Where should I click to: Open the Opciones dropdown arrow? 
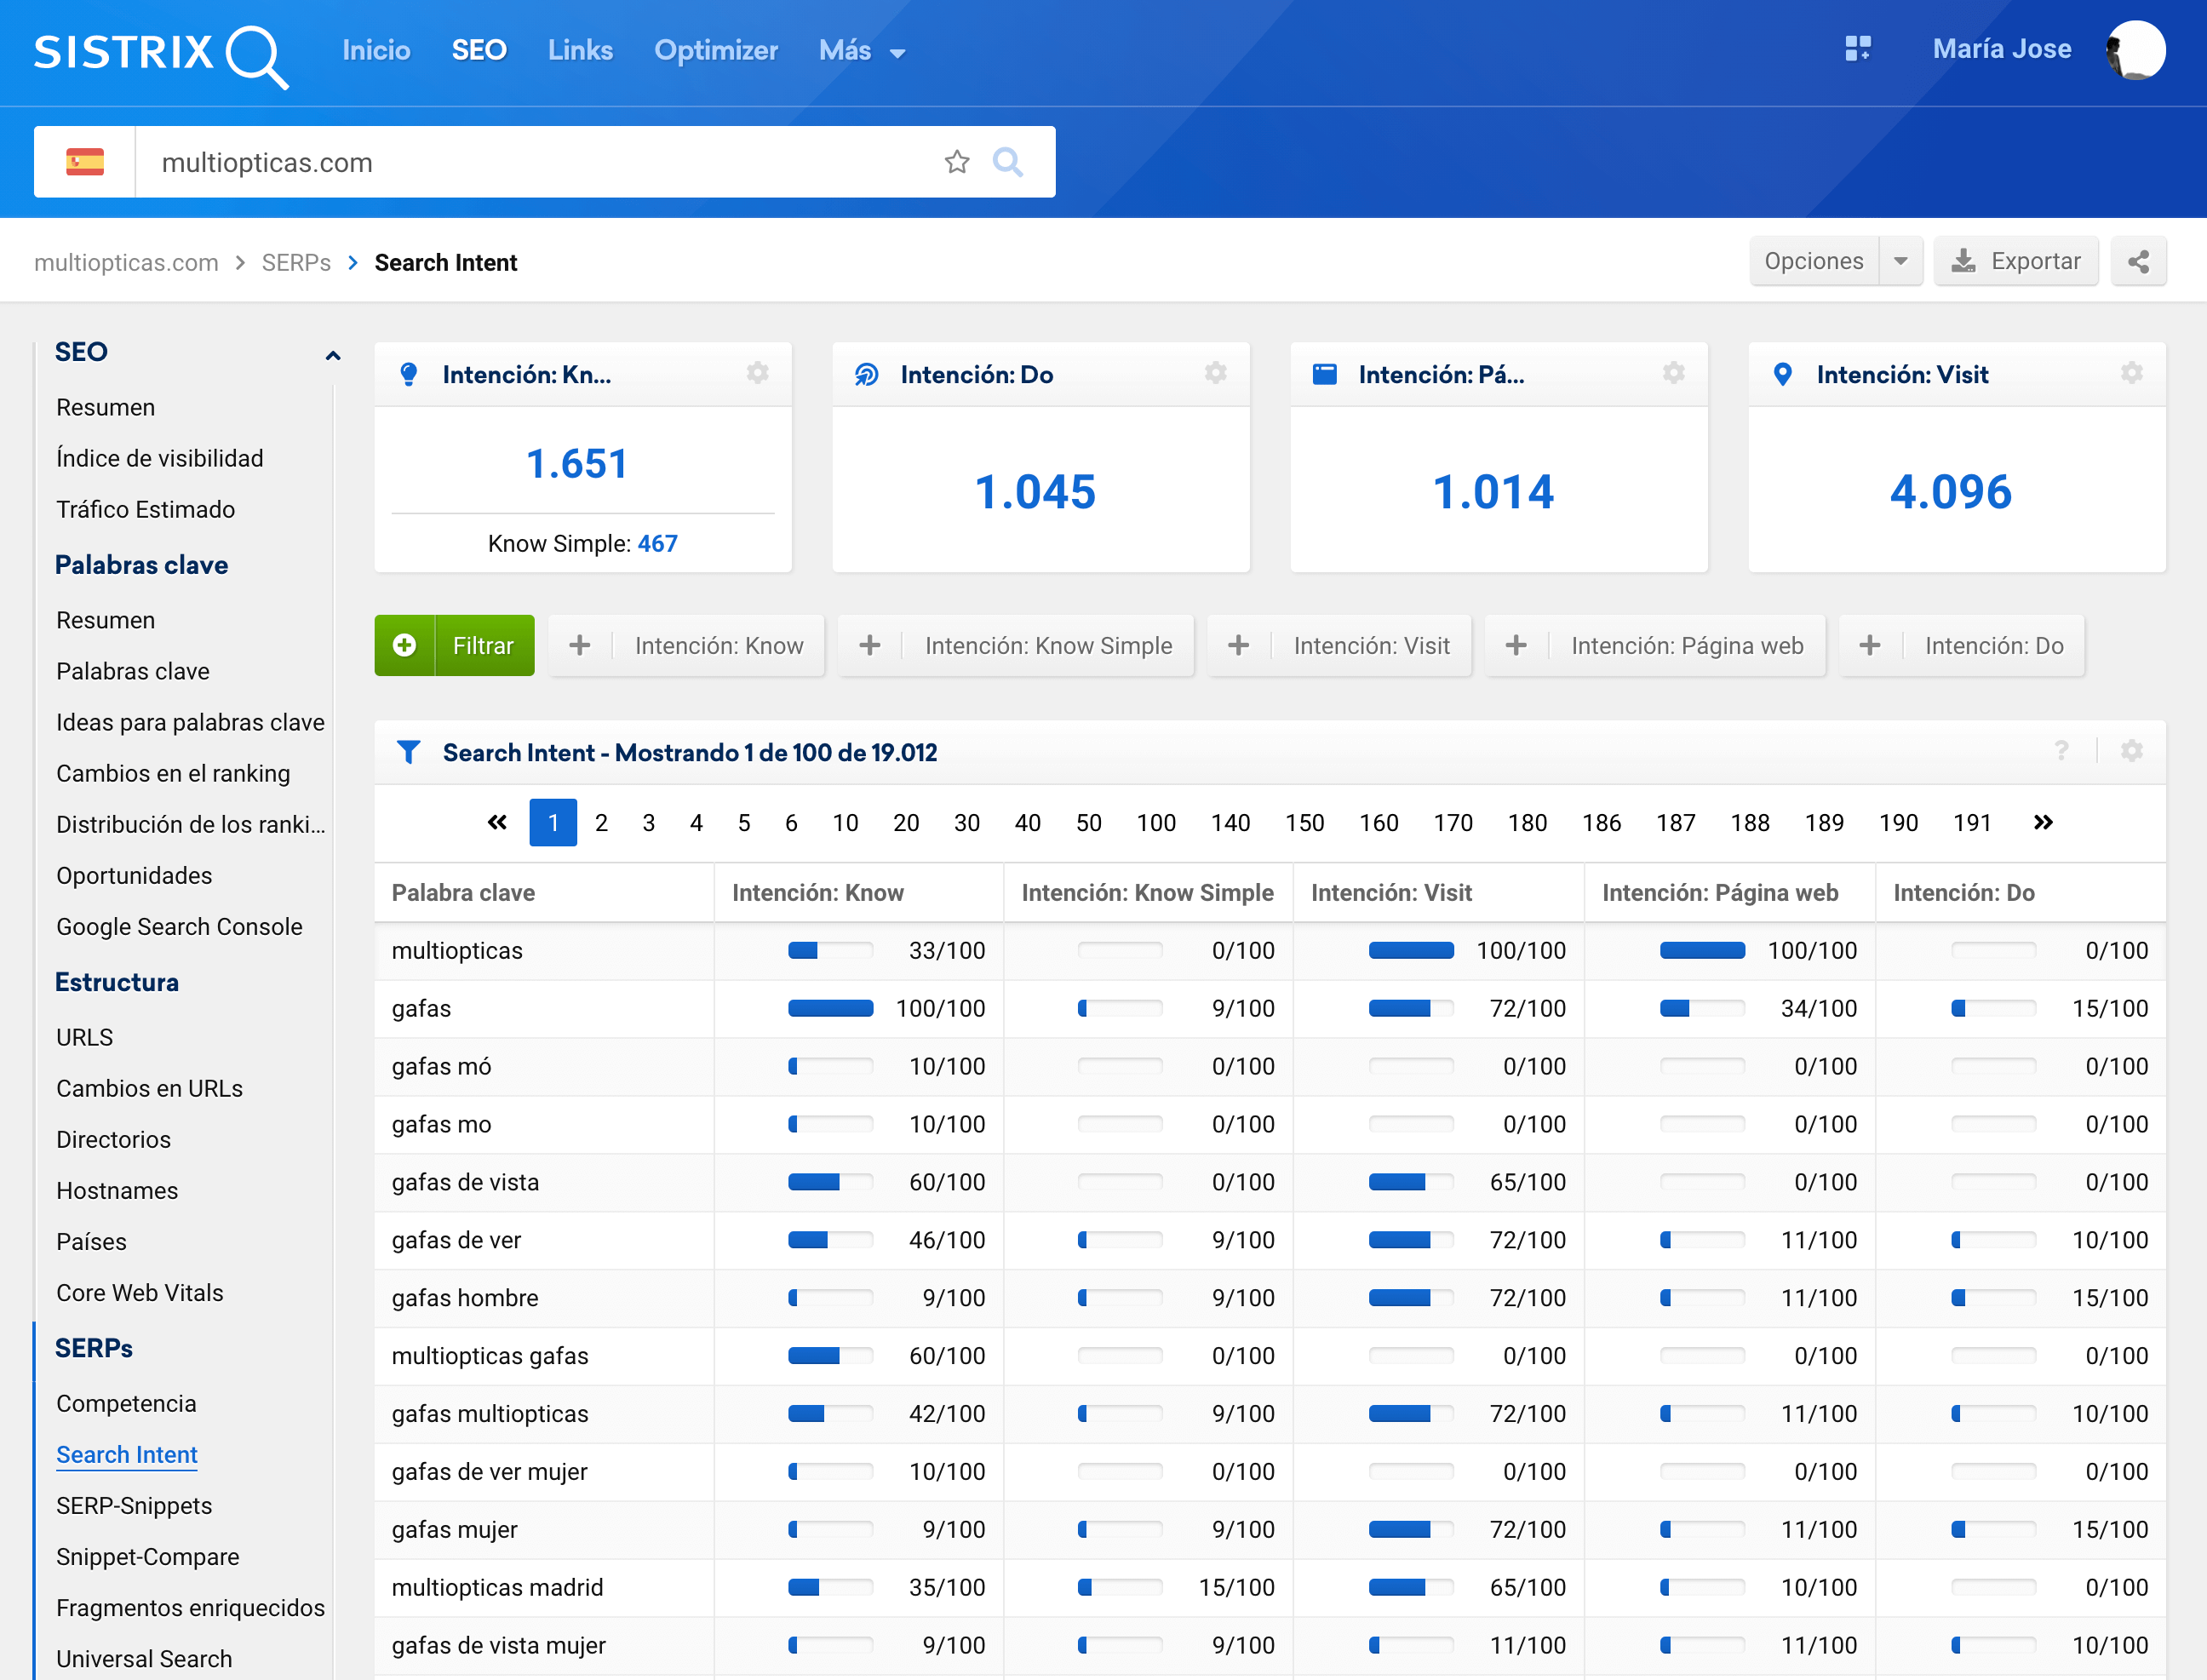click(x=1900, y=262)
